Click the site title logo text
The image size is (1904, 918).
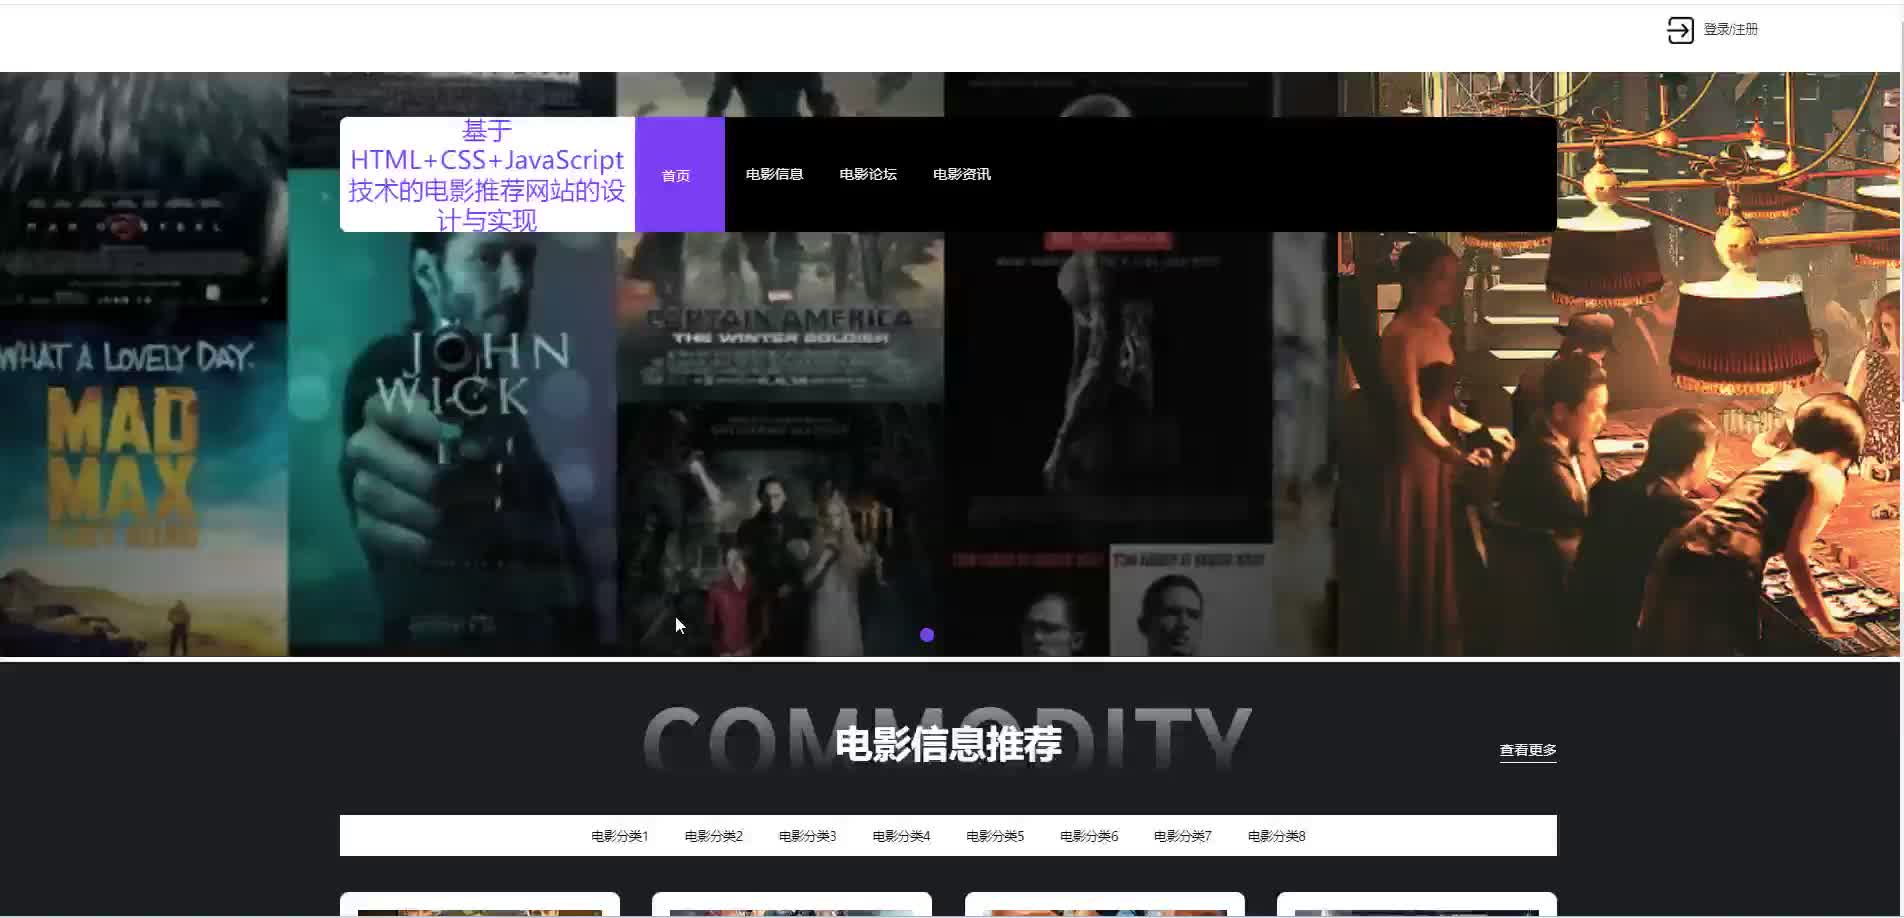coord(487,175)
